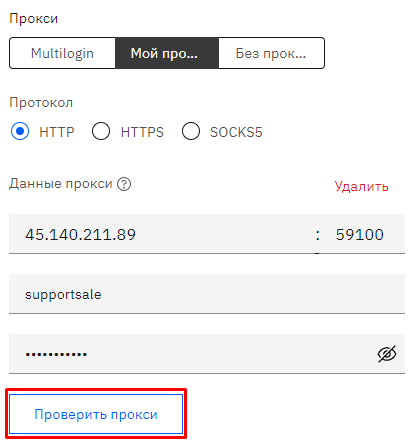Click into the masked password field
This screenshot has width=418, height=445.
tap(190, 354)
